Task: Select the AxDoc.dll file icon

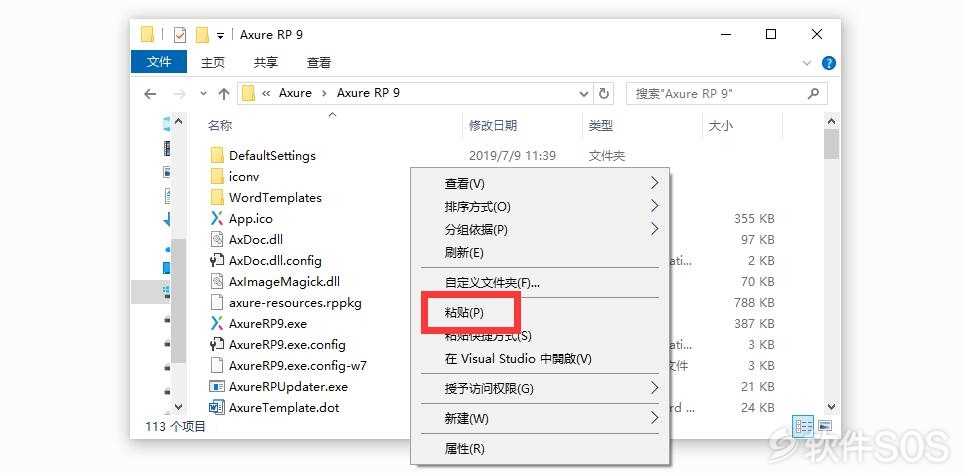Action: click(216, 239)
